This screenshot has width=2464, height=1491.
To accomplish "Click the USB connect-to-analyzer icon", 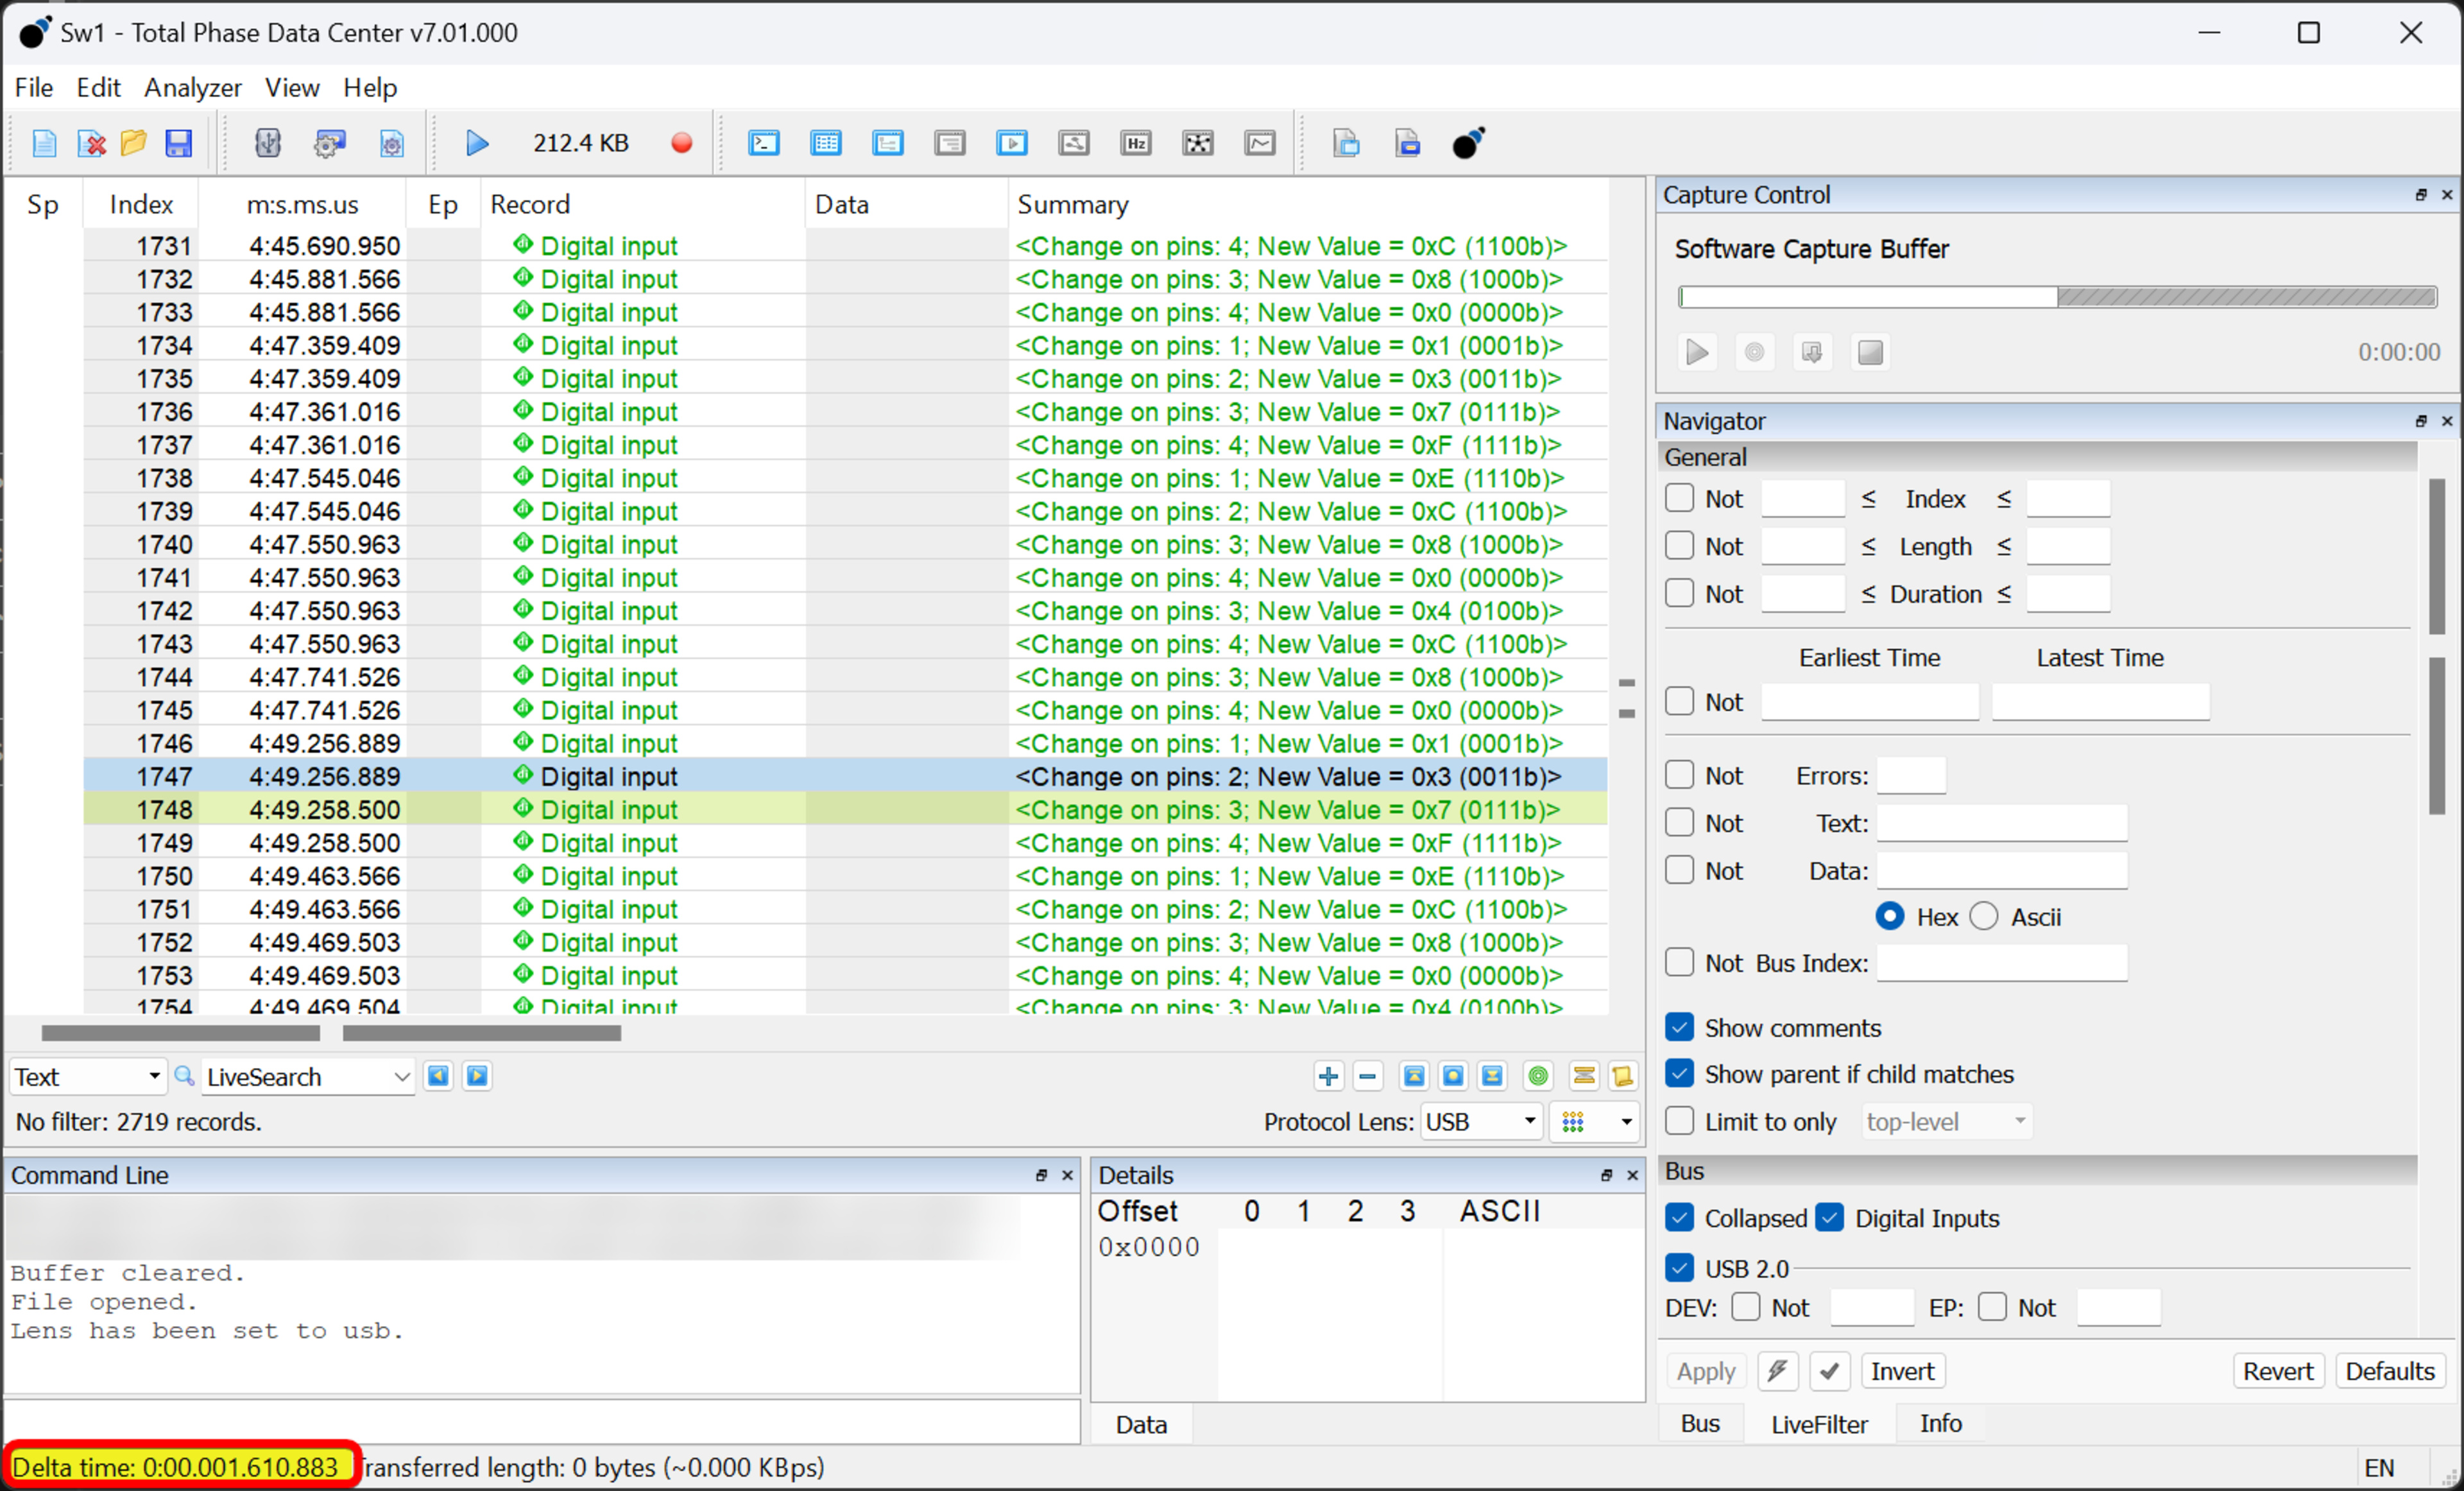I will click(267, 143).
